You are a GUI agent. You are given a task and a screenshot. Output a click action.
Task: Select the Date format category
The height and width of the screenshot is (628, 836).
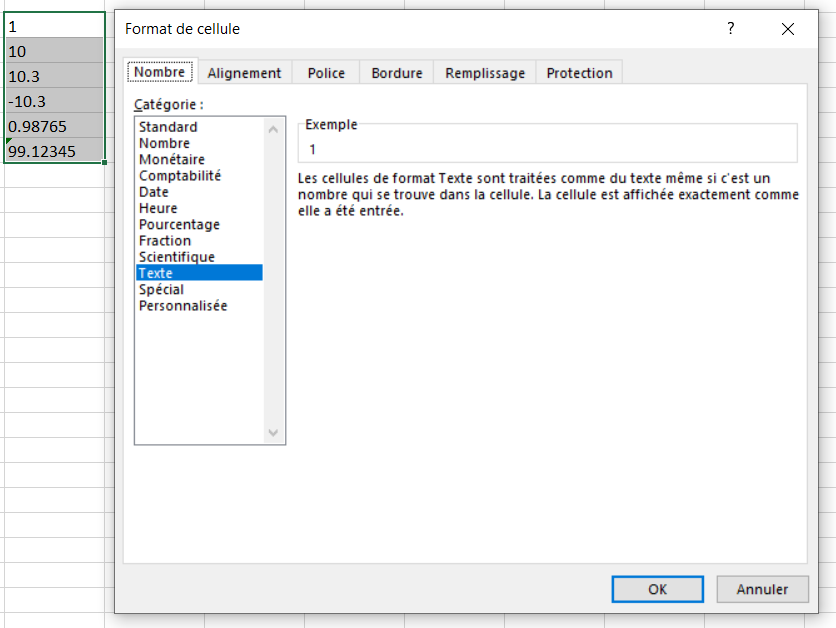[154, 192]
